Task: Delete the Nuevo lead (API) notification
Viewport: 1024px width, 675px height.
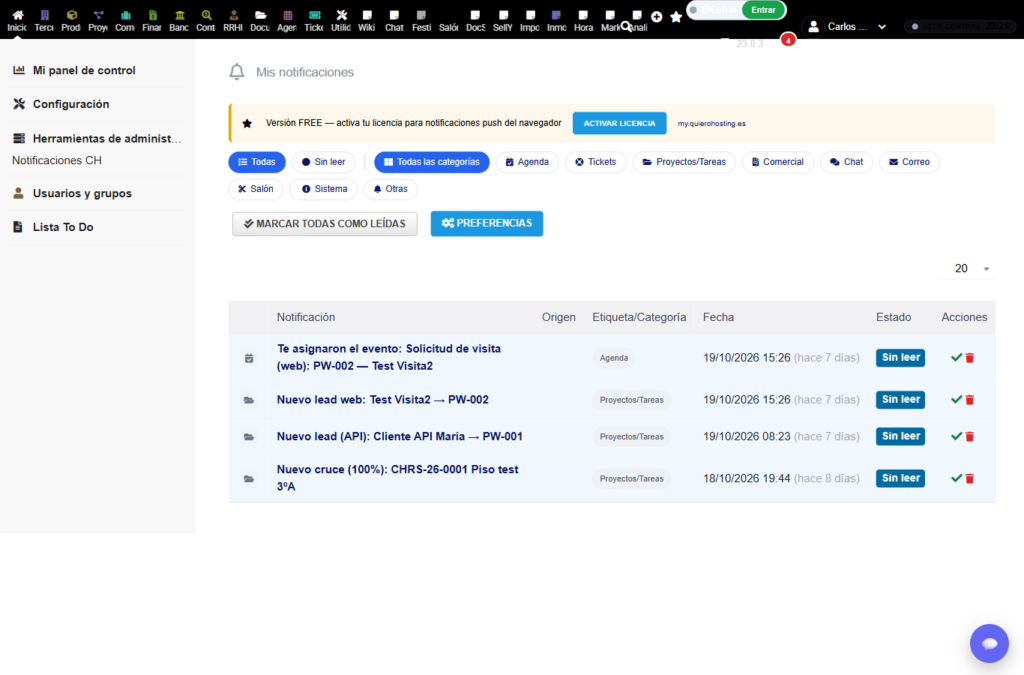Action: [970, 436]
